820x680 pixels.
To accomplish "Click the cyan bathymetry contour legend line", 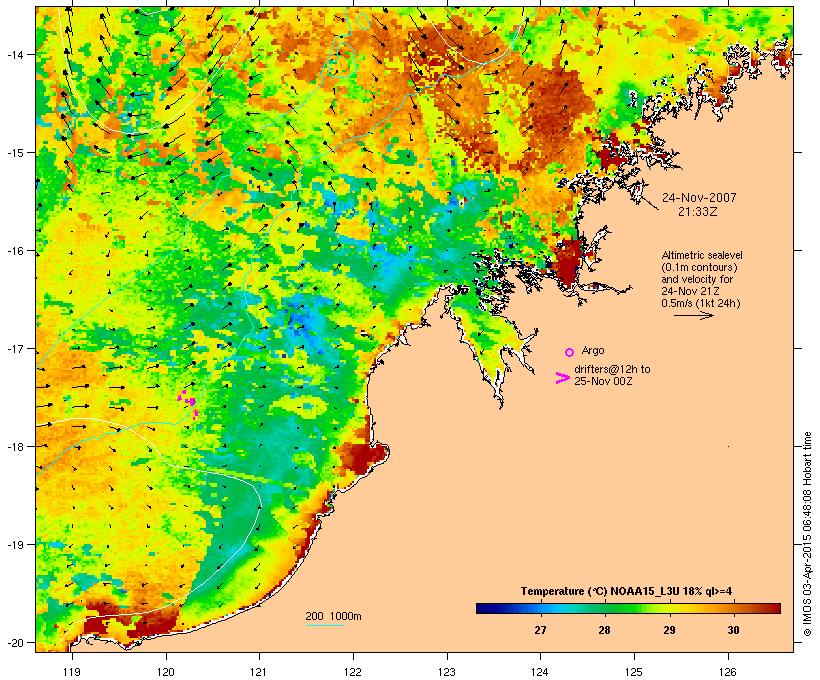I will click(324, 625).
